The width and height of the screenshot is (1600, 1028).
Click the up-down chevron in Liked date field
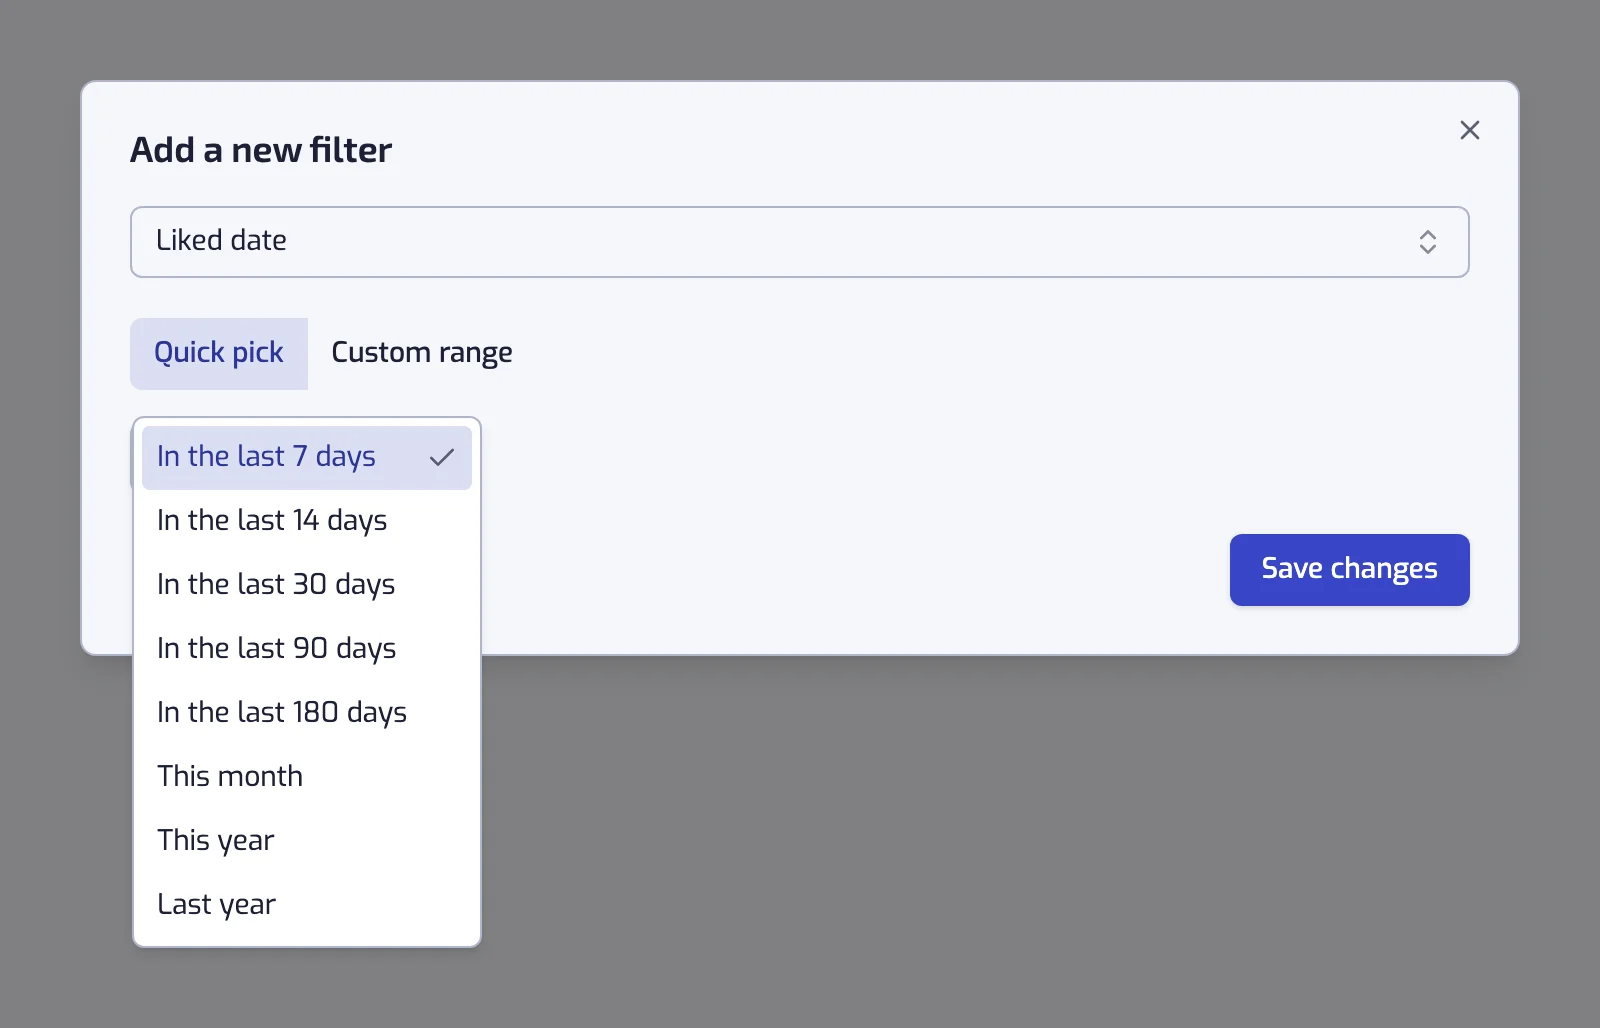coord(1427,242)
